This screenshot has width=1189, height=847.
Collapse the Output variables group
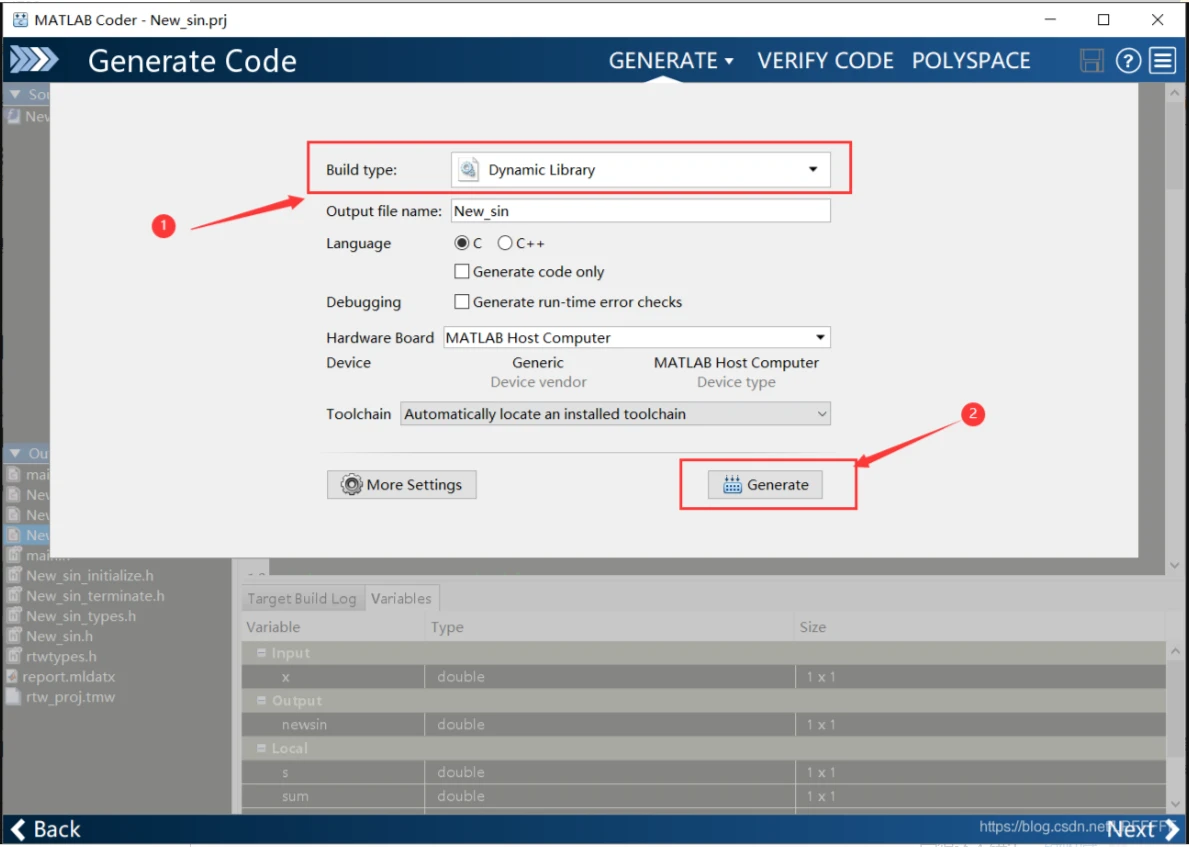261,701
